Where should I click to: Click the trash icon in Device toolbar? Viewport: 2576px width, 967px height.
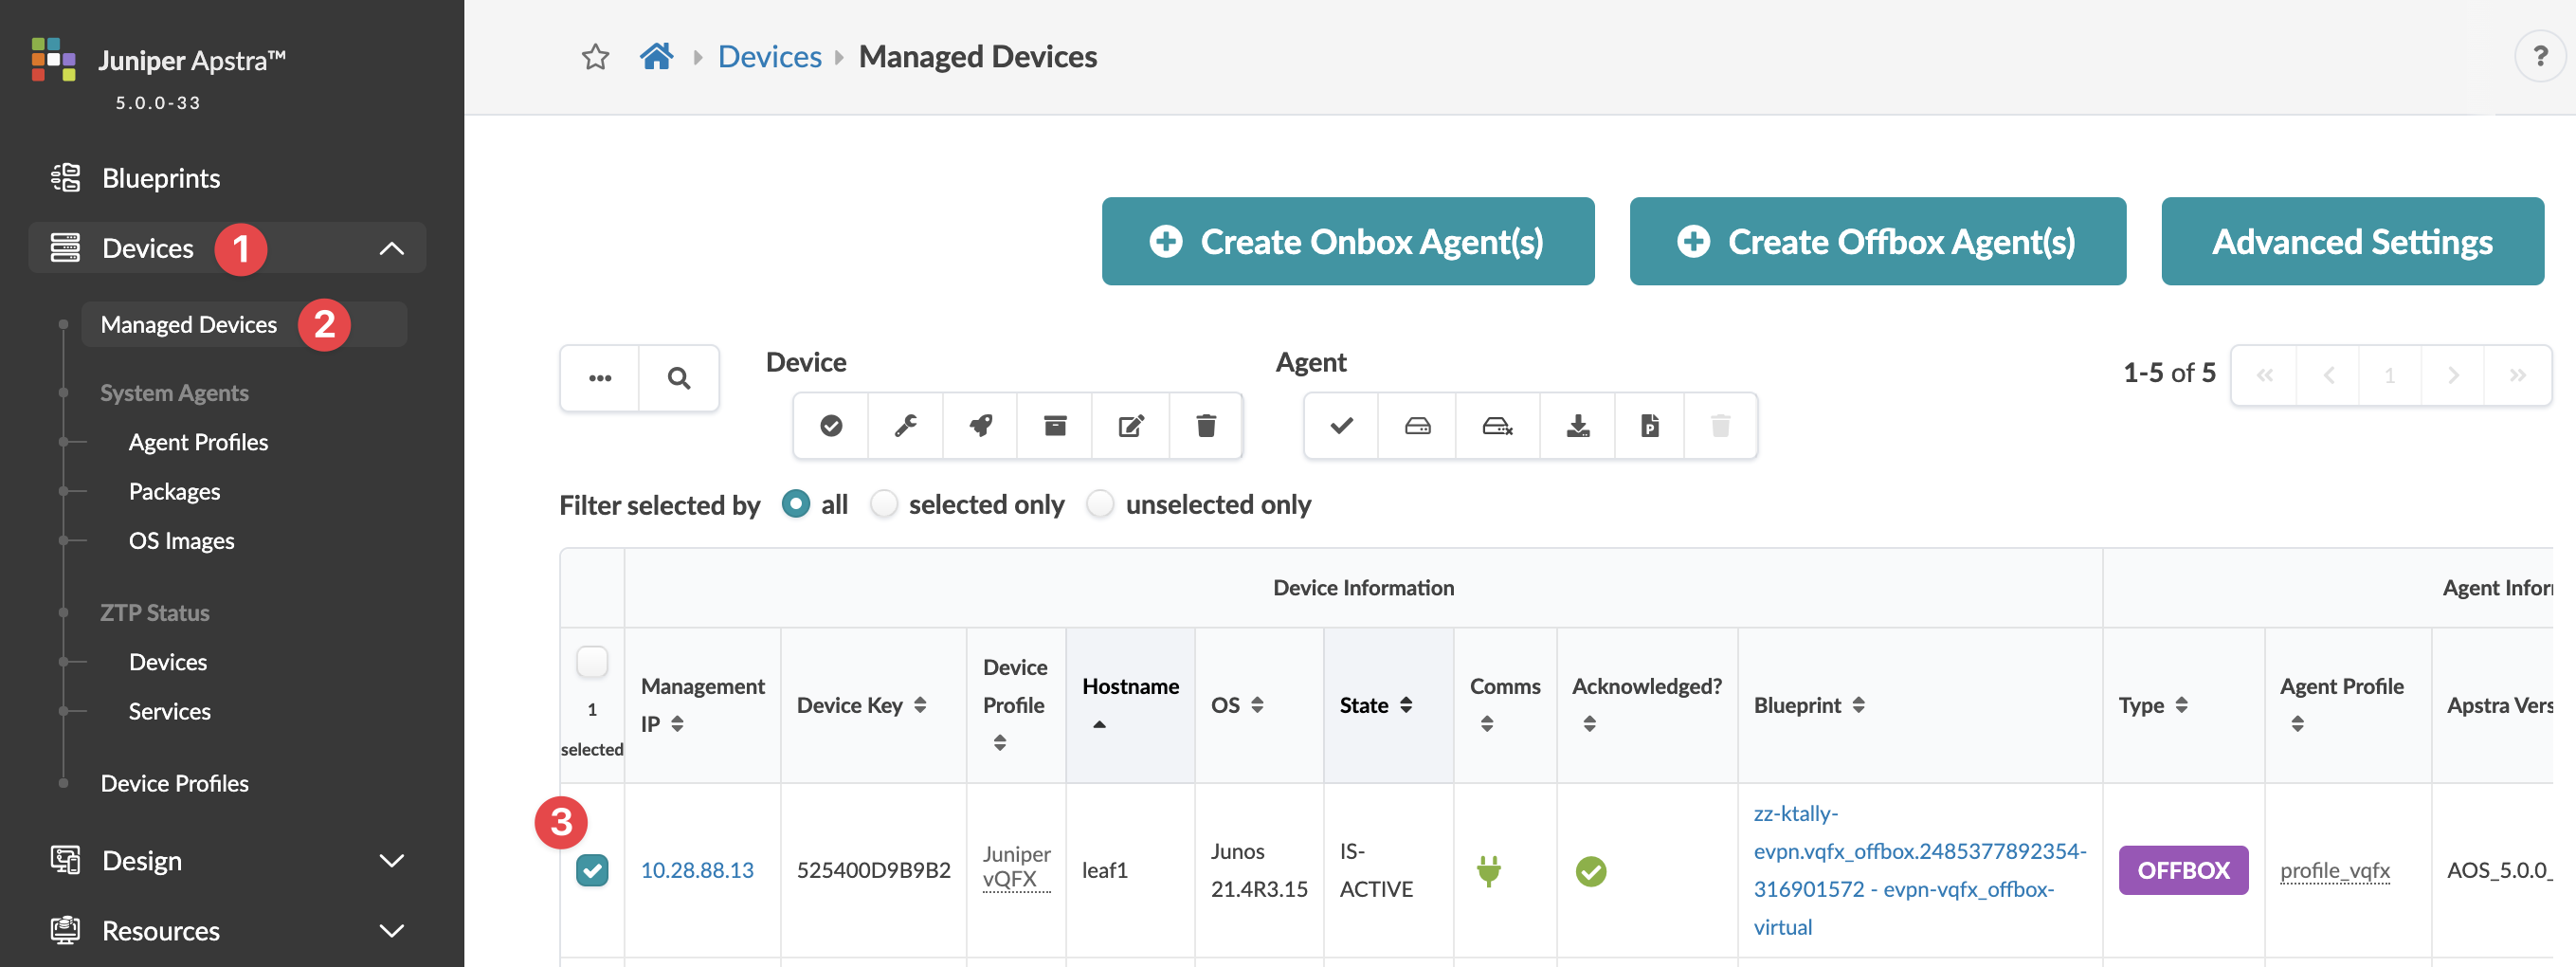pos(1206,426)
